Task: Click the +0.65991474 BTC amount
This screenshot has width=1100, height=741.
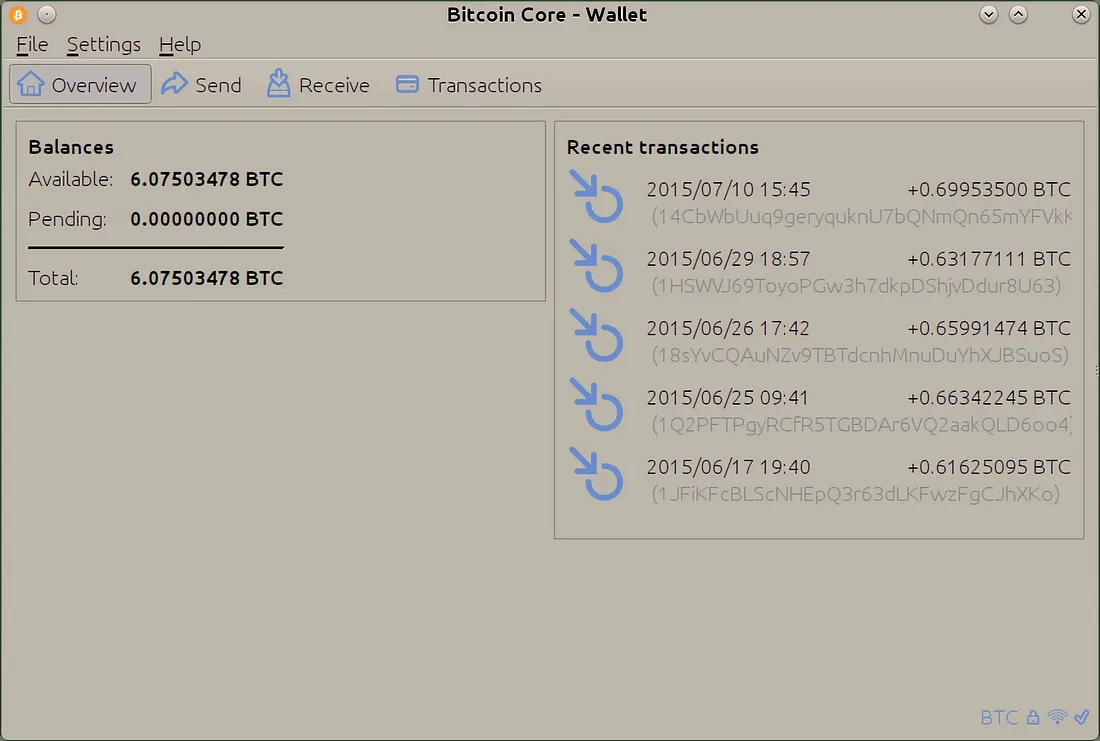Action: pos(989,328)
